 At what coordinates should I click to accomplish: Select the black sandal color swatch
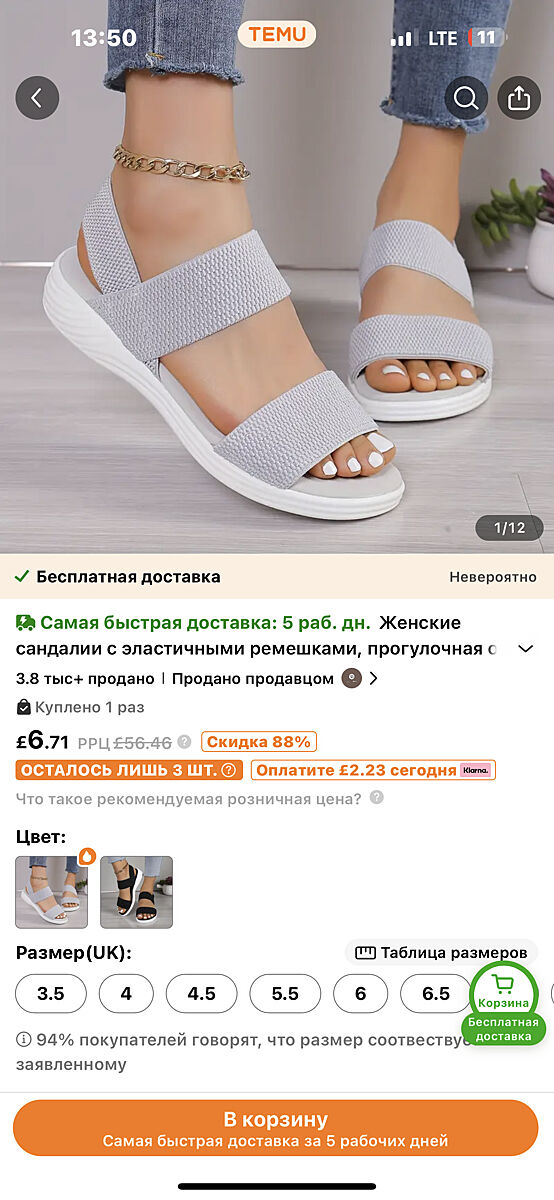pos(136,892)
